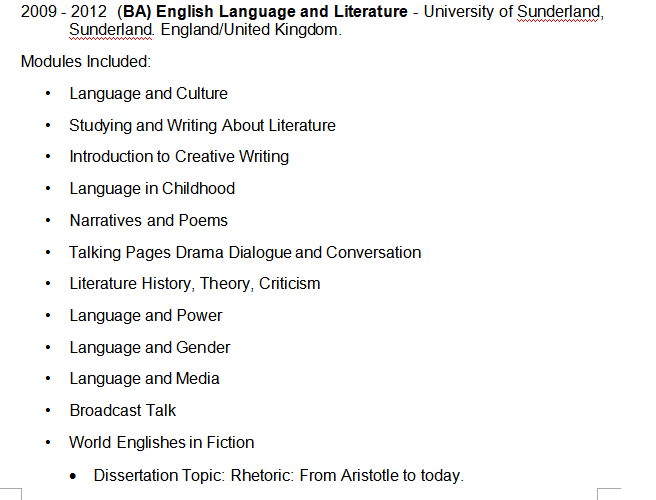Click the Literature History, Theory, Criticism line
656x500 pixels.
pyautogui.click(x=194, y=284)
